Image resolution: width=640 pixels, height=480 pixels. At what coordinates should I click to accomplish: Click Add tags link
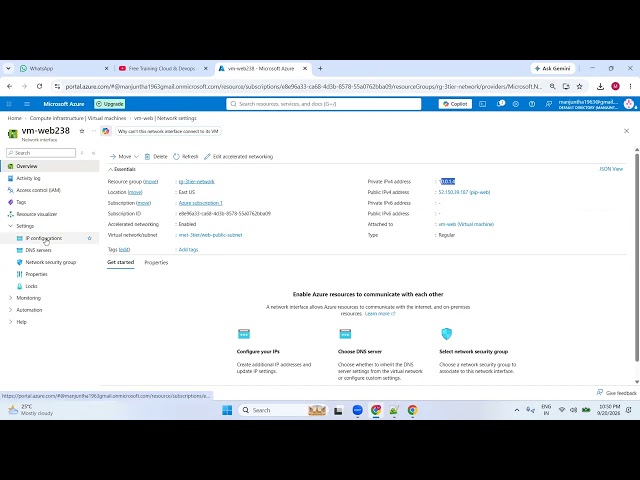click(188, 249)
